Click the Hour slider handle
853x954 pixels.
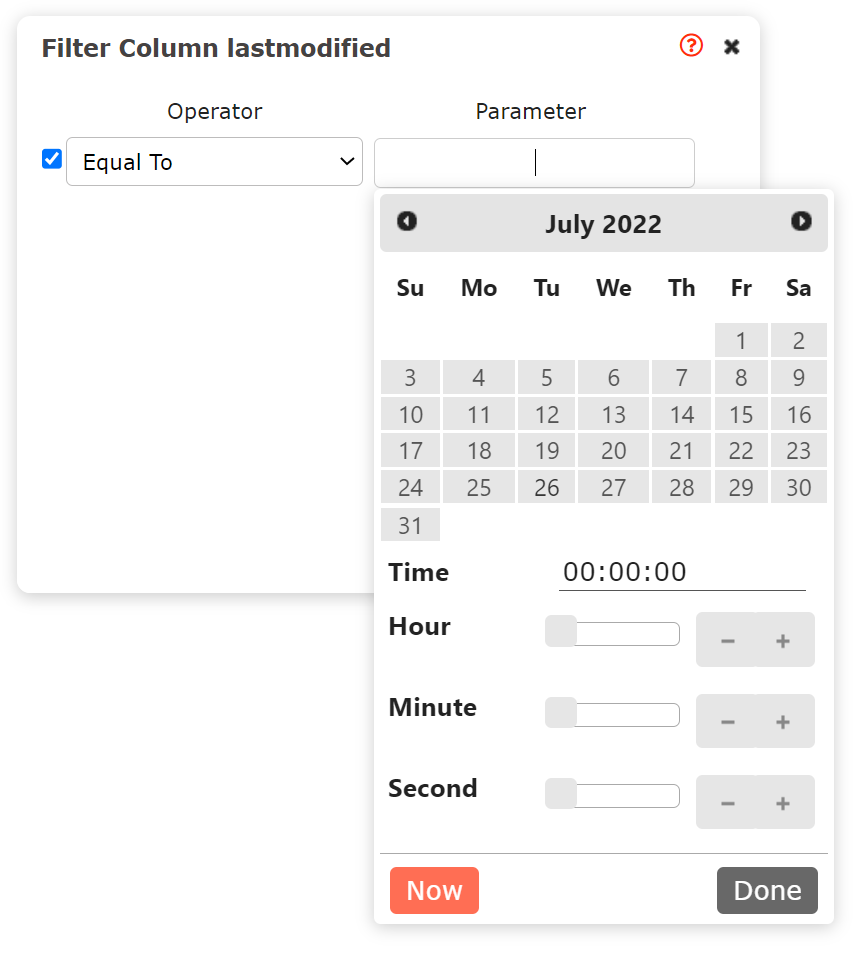coord(559,632)
